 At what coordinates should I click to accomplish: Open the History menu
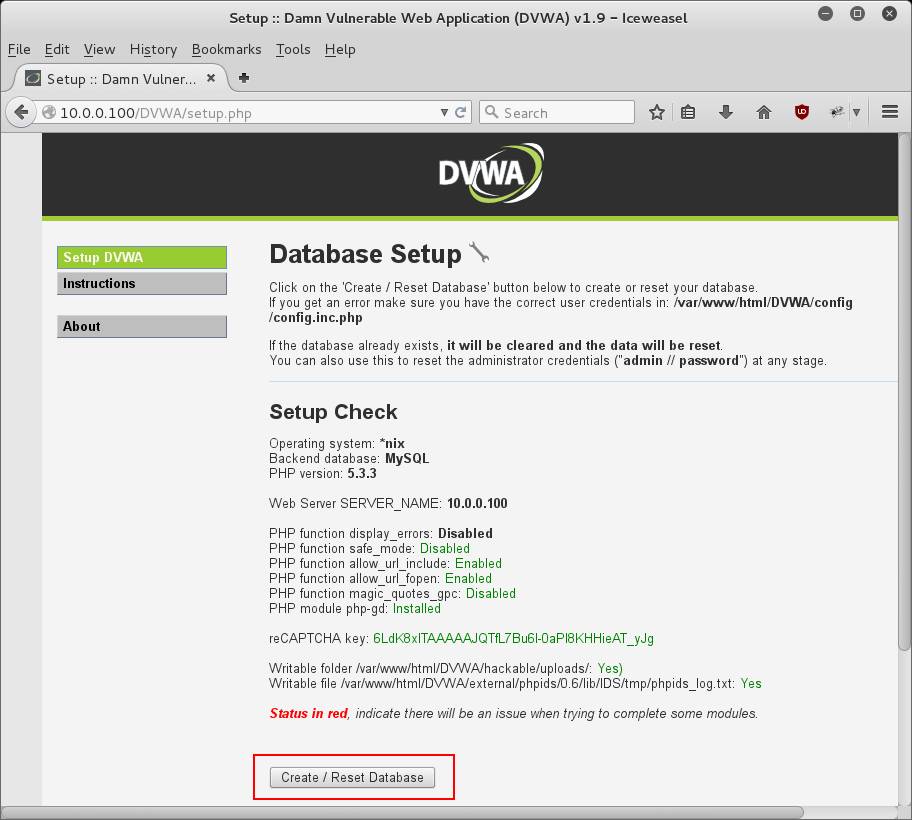click(154, 49)
